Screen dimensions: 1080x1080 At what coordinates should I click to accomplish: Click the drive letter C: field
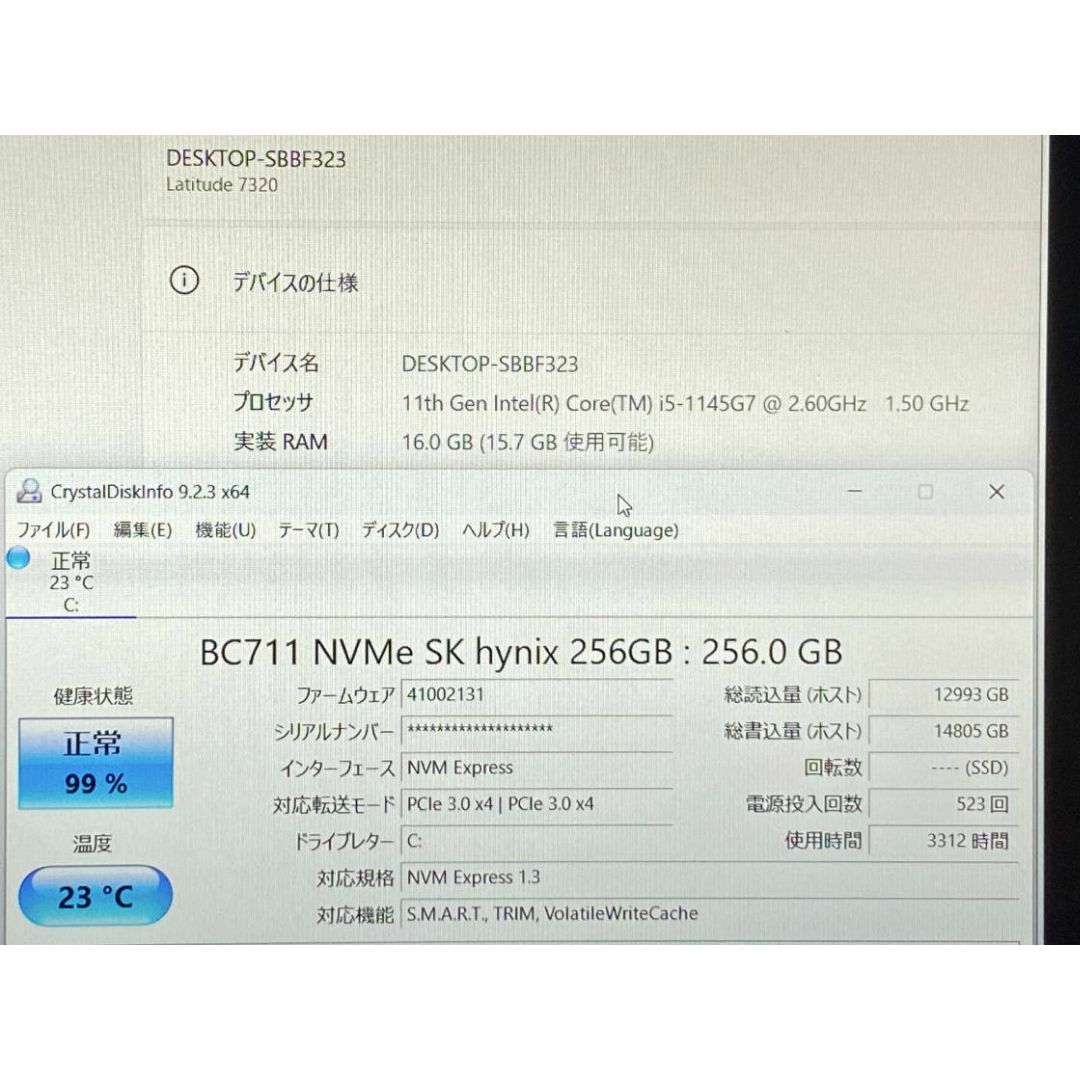pos(537,840)
